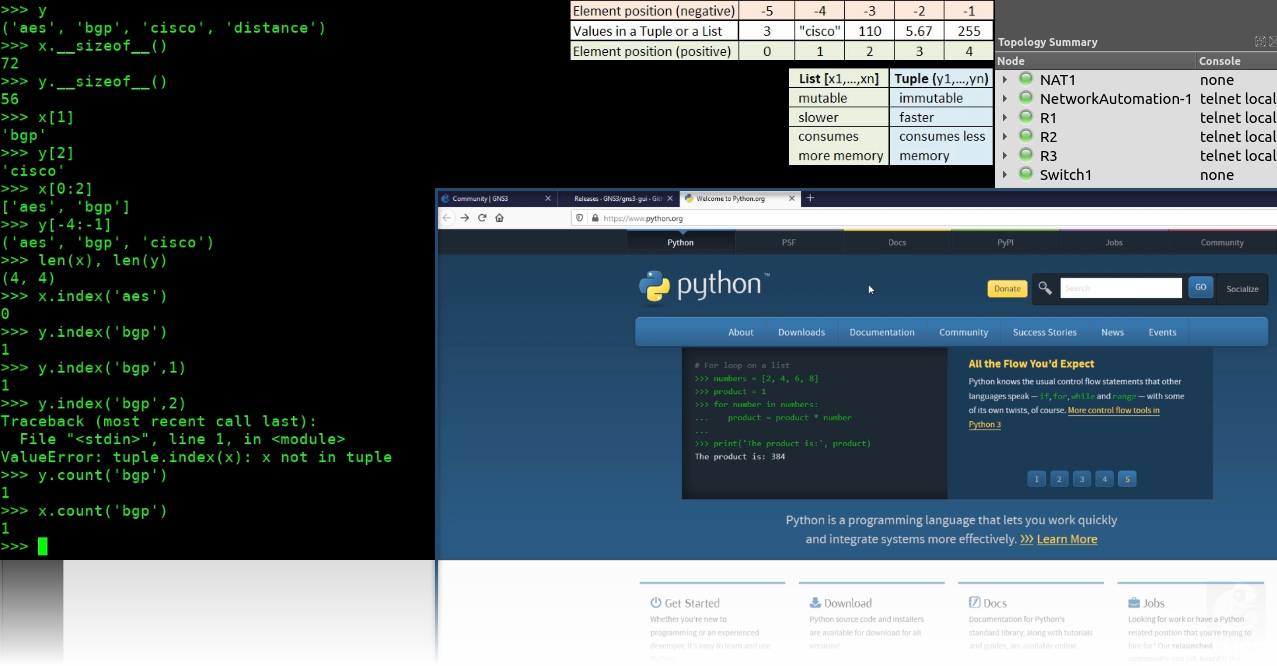This screenshot has height=666, width=1277.
Task: Select slide 3 in the code carousel
Action: pyautogui.click(x=1082, y=479)
